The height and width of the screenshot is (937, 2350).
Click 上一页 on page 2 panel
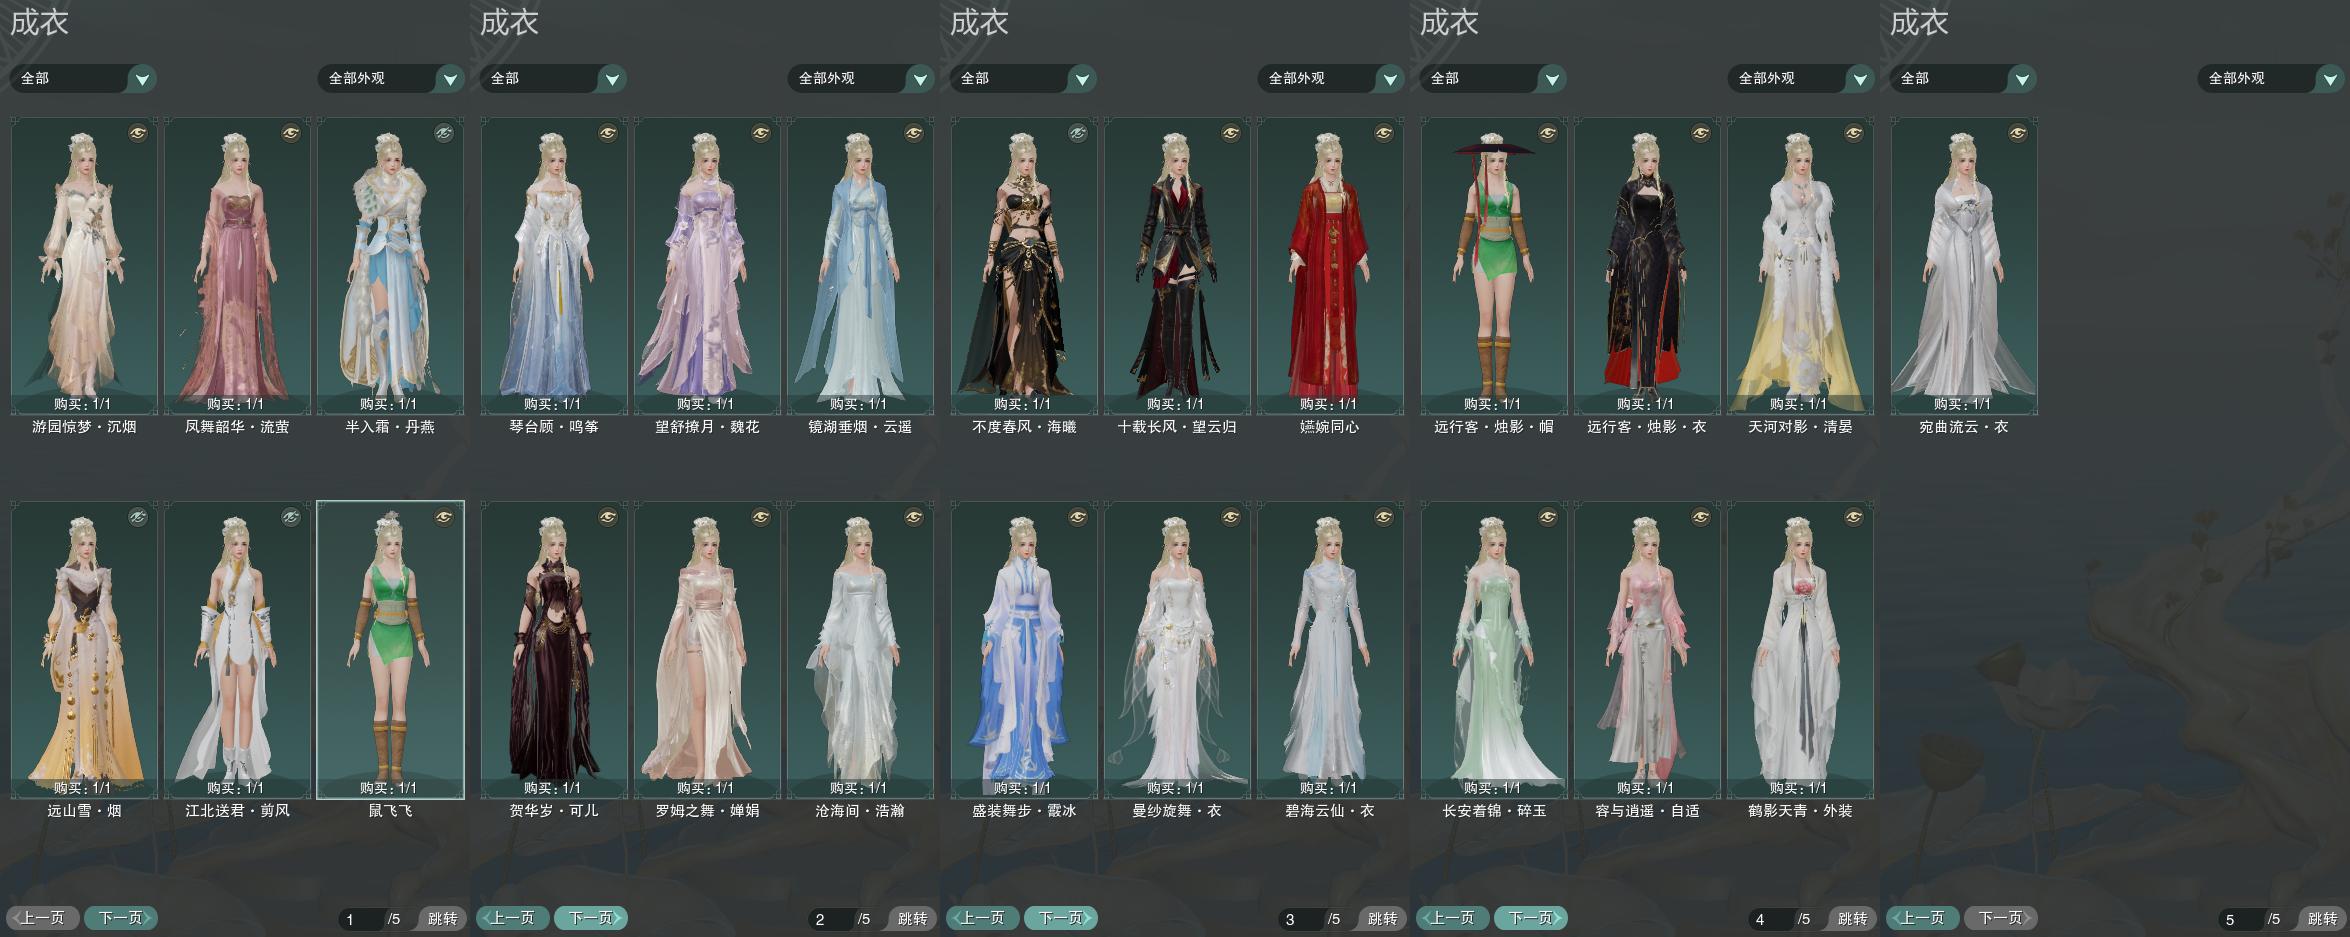(513, 918)
